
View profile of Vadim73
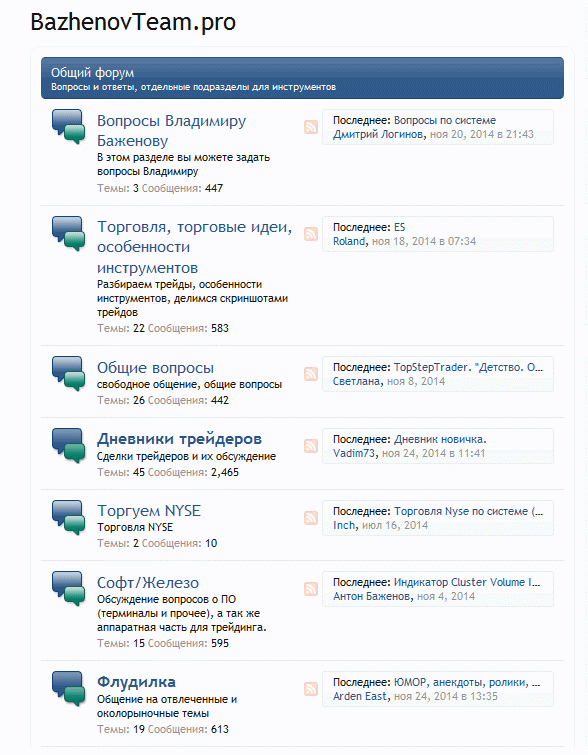pos(354,453)
